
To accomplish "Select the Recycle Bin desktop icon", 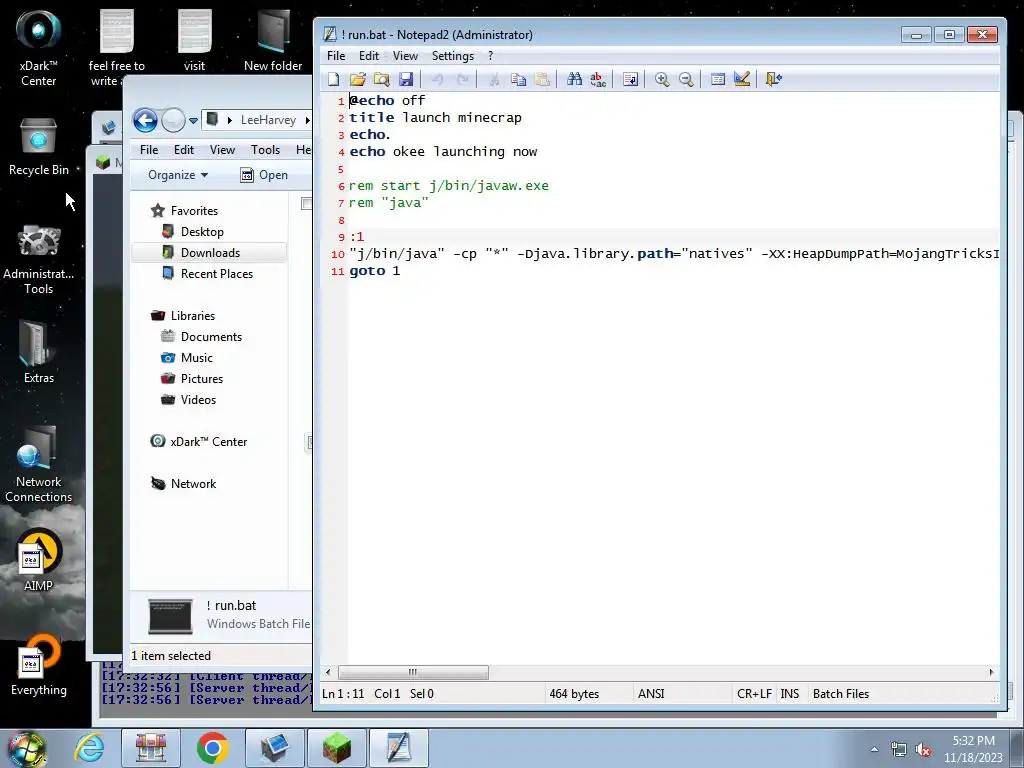I will (39, 148).
